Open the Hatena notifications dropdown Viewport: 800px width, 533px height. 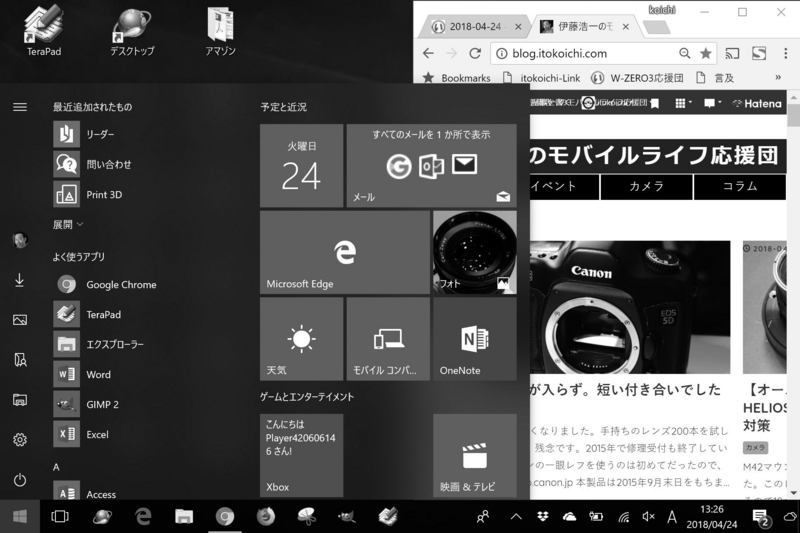712,104
